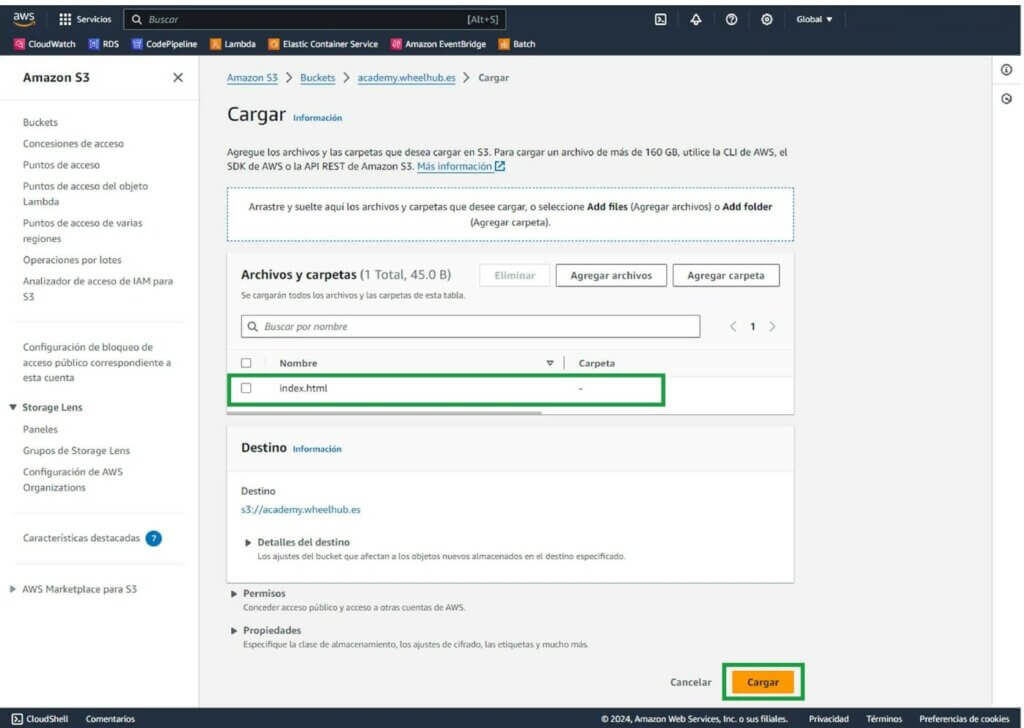
Task: Open the notifications bell
Action: (x=696, y=19)
